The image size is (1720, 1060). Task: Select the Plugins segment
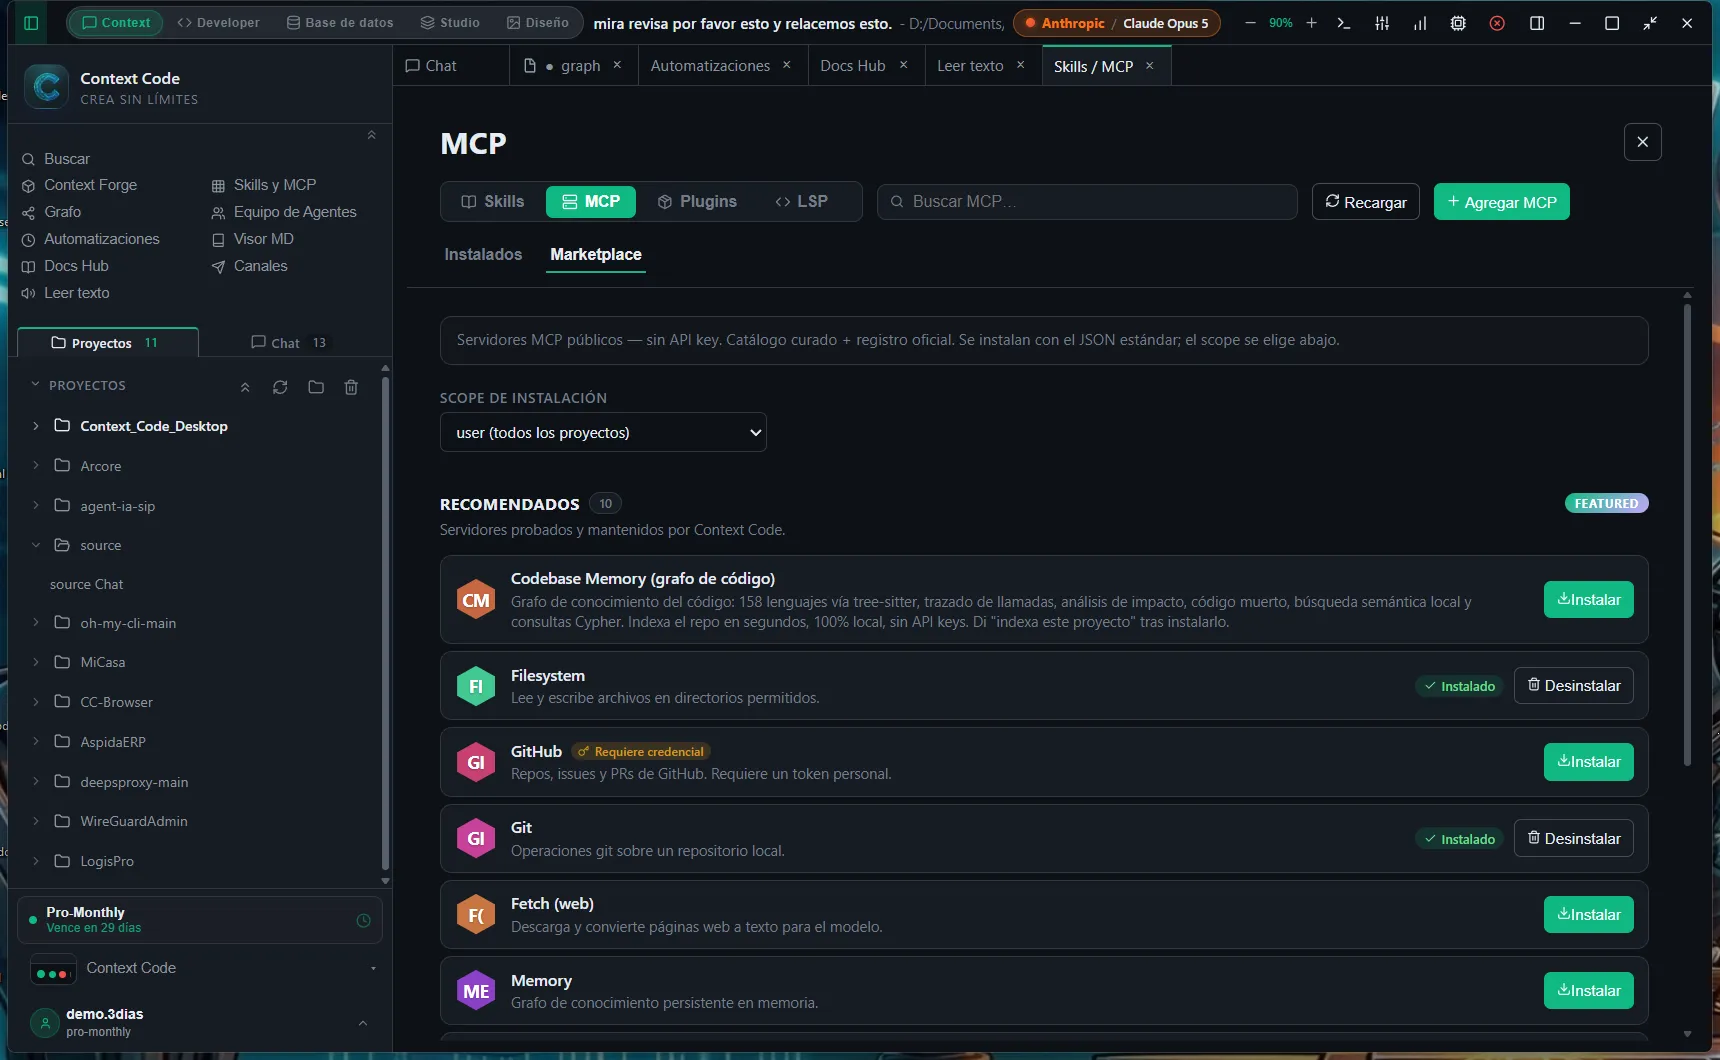(x=697, y=201)
